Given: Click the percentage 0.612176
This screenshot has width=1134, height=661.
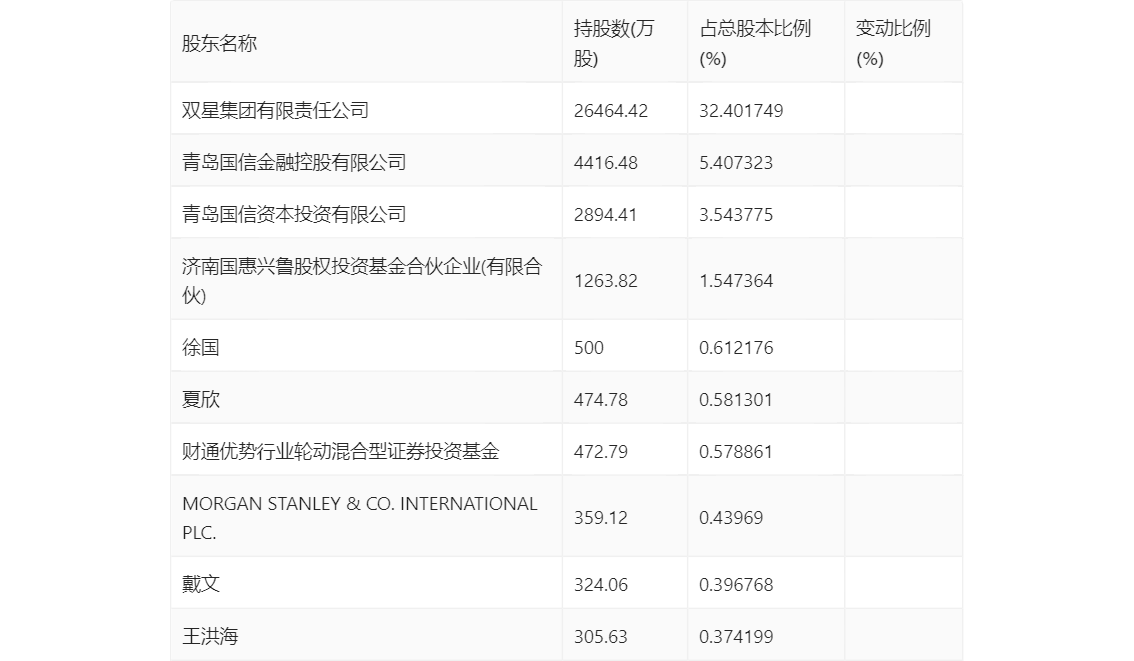Looking at the screenshot, I should (x=736, y=348).
